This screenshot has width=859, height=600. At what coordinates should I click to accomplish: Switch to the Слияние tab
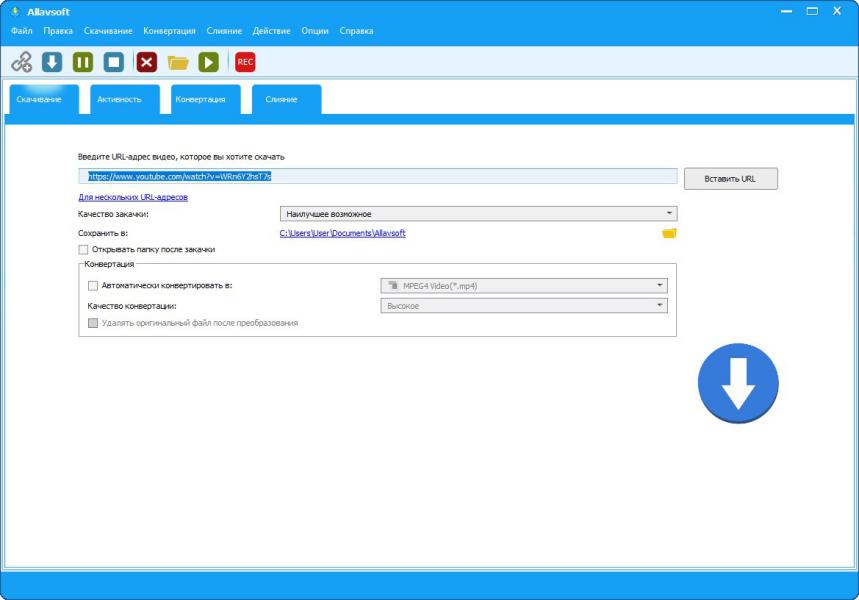pyautogui.click(x=287, y=99)
